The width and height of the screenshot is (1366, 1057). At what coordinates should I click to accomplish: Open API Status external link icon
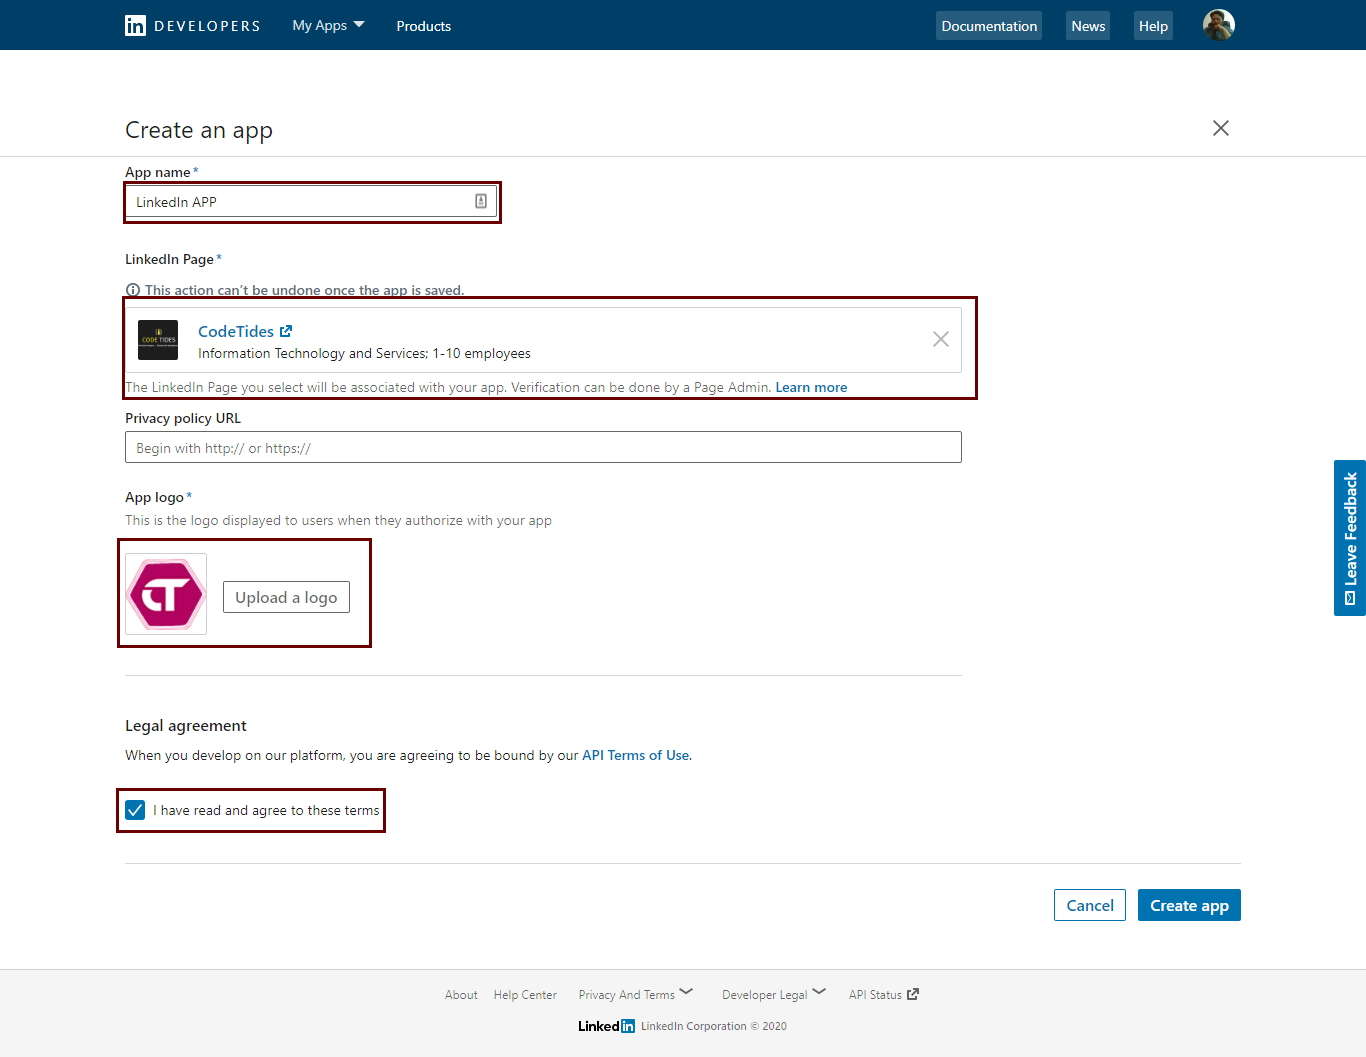[x=912, y=994]
